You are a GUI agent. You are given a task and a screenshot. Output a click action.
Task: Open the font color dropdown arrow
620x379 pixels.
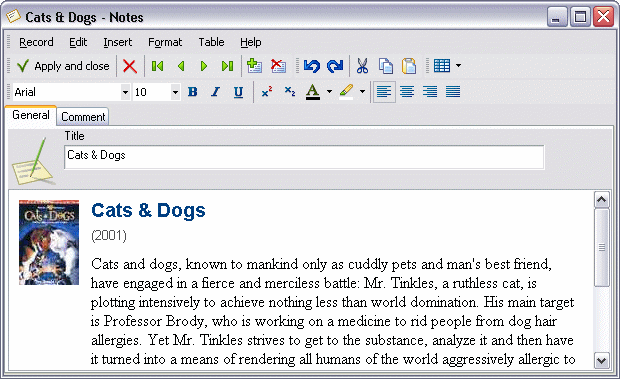click(x=329, y=92)
